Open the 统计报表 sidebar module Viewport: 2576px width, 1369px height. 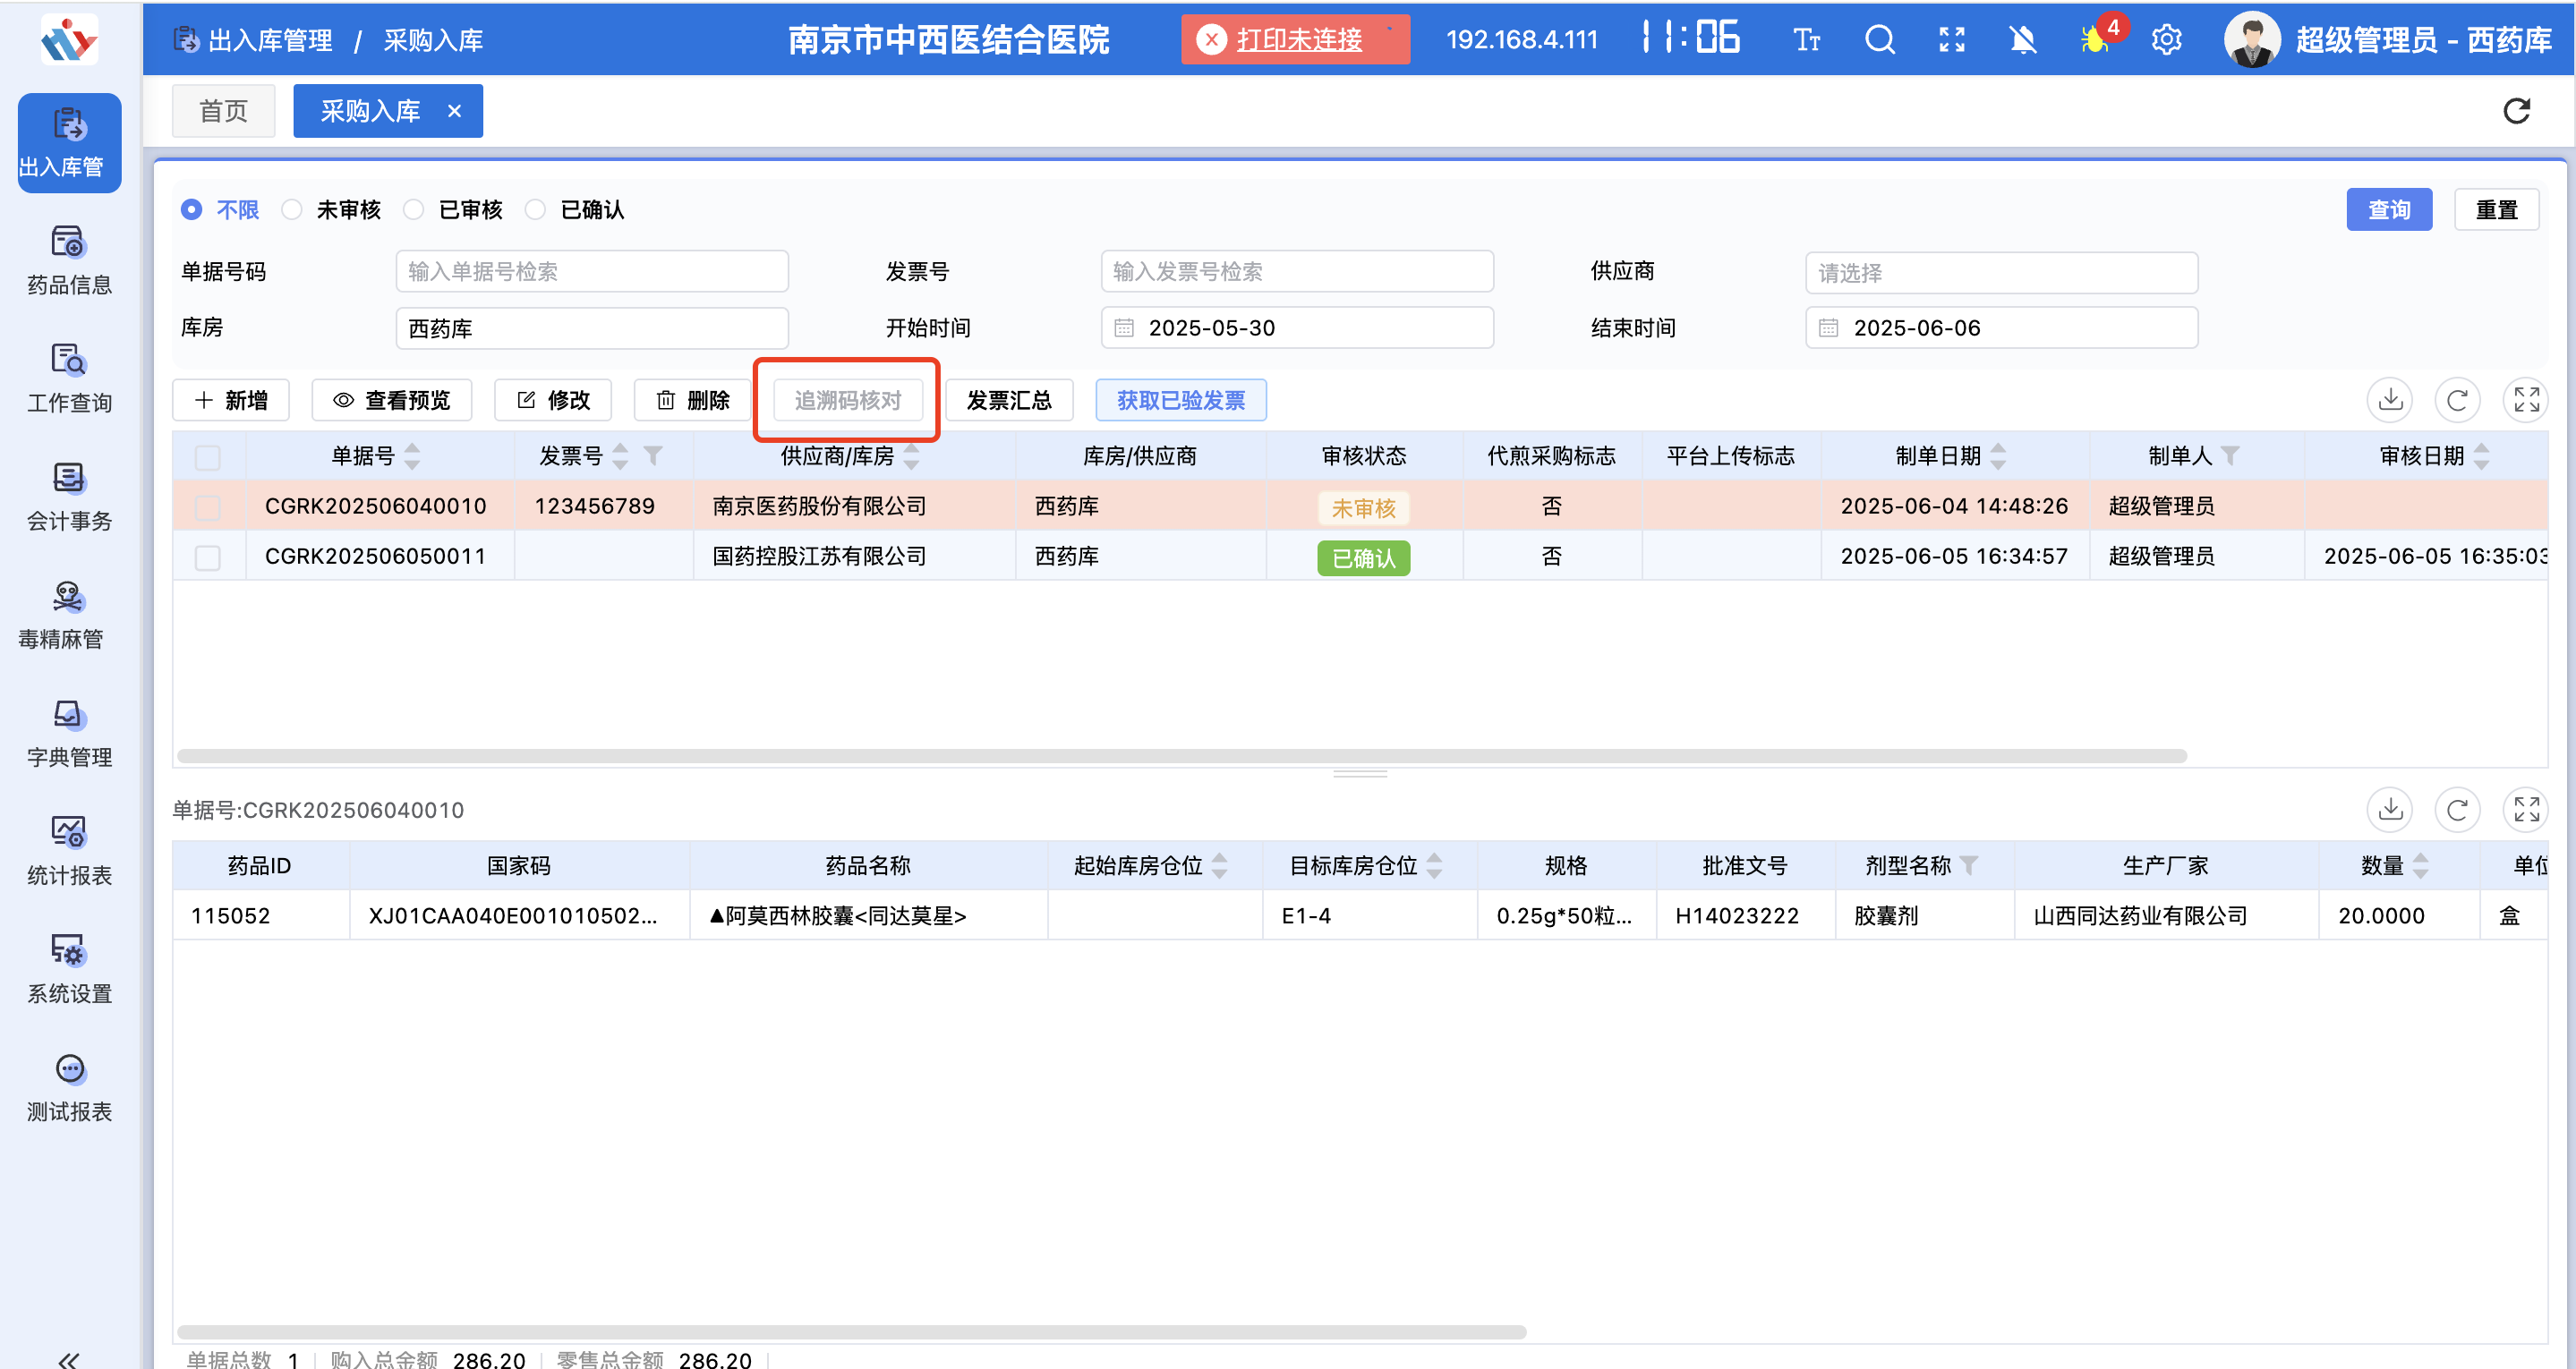[68, 850]
